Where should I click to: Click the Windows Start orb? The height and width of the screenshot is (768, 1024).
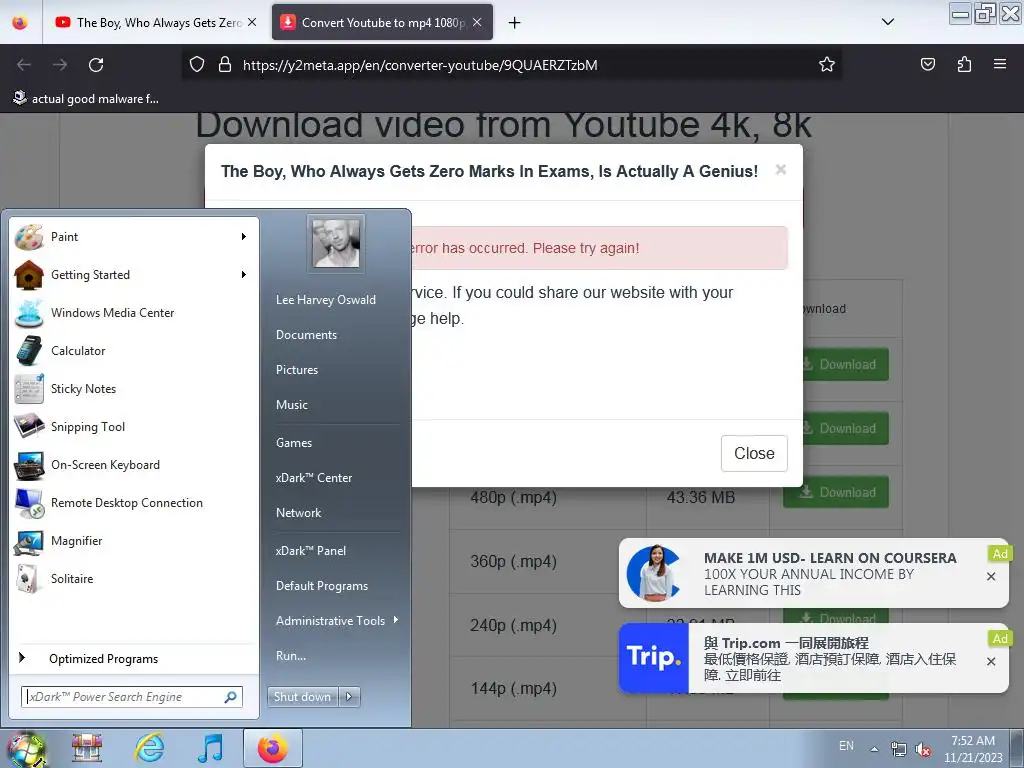(x=26, y=748)
